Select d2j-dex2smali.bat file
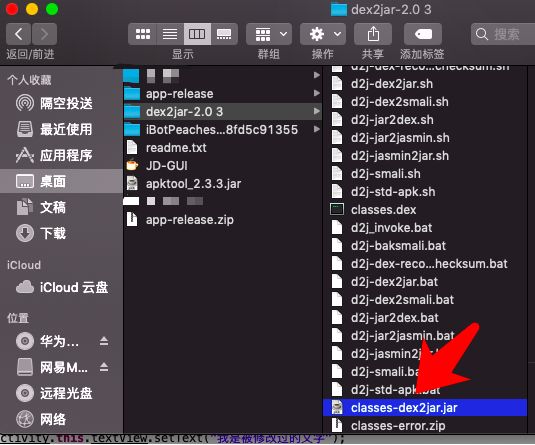The height and width of the screenshot is (445, 535). point(425,300)
